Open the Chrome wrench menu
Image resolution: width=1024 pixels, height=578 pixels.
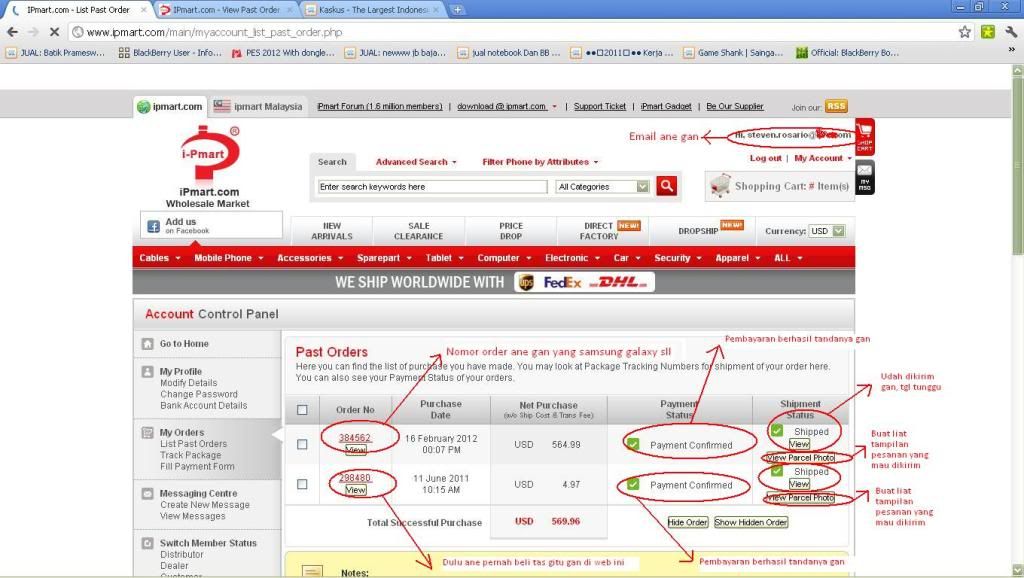(1011, 32)
